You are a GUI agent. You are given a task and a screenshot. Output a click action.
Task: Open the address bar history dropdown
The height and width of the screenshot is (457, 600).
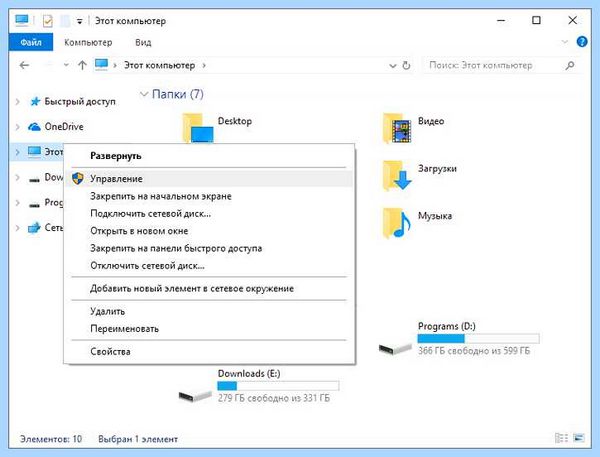pyautogui.click(x=393, y=66)
